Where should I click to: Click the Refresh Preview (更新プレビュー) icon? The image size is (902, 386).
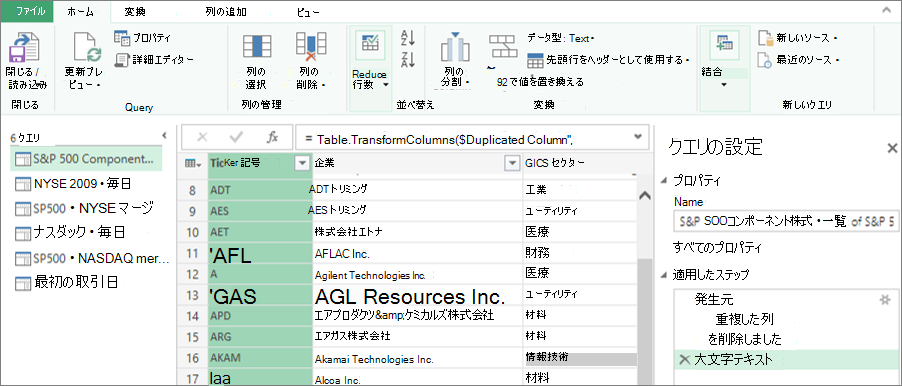87,47
